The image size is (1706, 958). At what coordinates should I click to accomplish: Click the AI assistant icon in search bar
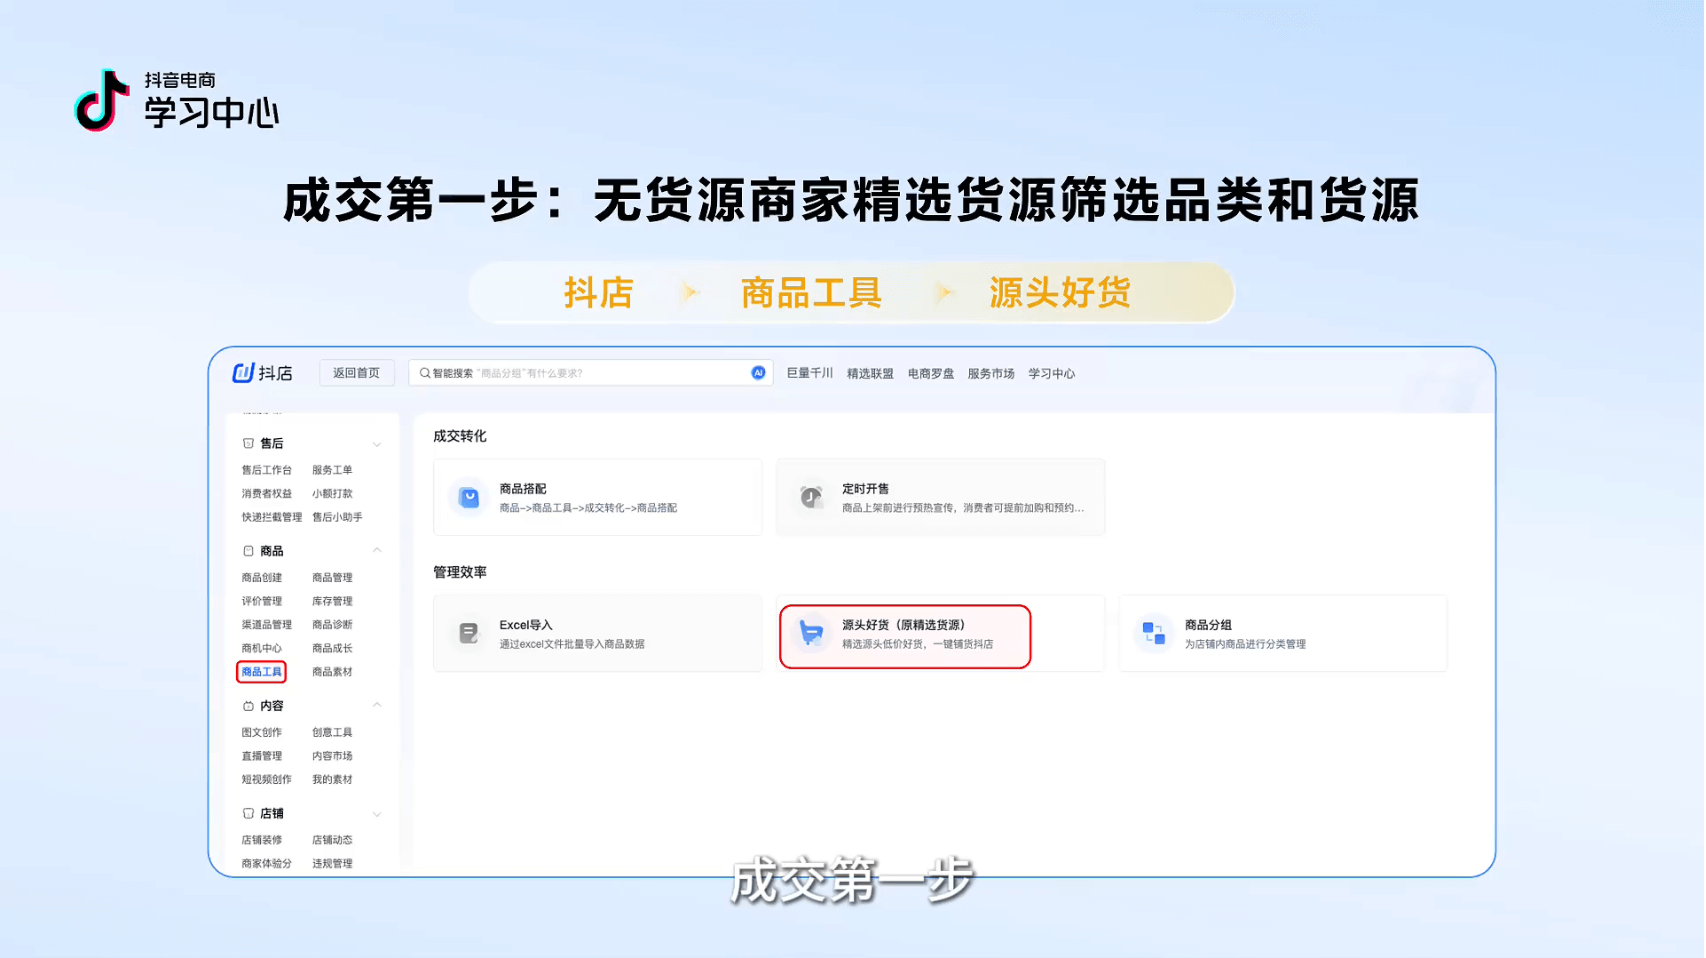click(x=758, y=373)
